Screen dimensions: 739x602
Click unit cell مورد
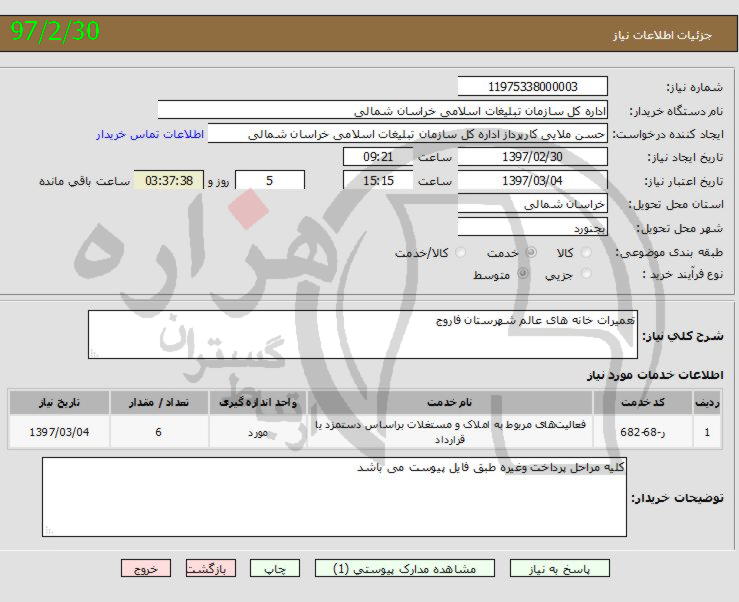click(258, 432)
